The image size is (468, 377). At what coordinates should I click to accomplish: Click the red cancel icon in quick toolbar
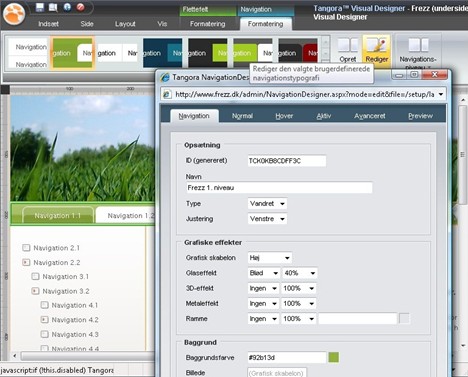click(80, 7)
